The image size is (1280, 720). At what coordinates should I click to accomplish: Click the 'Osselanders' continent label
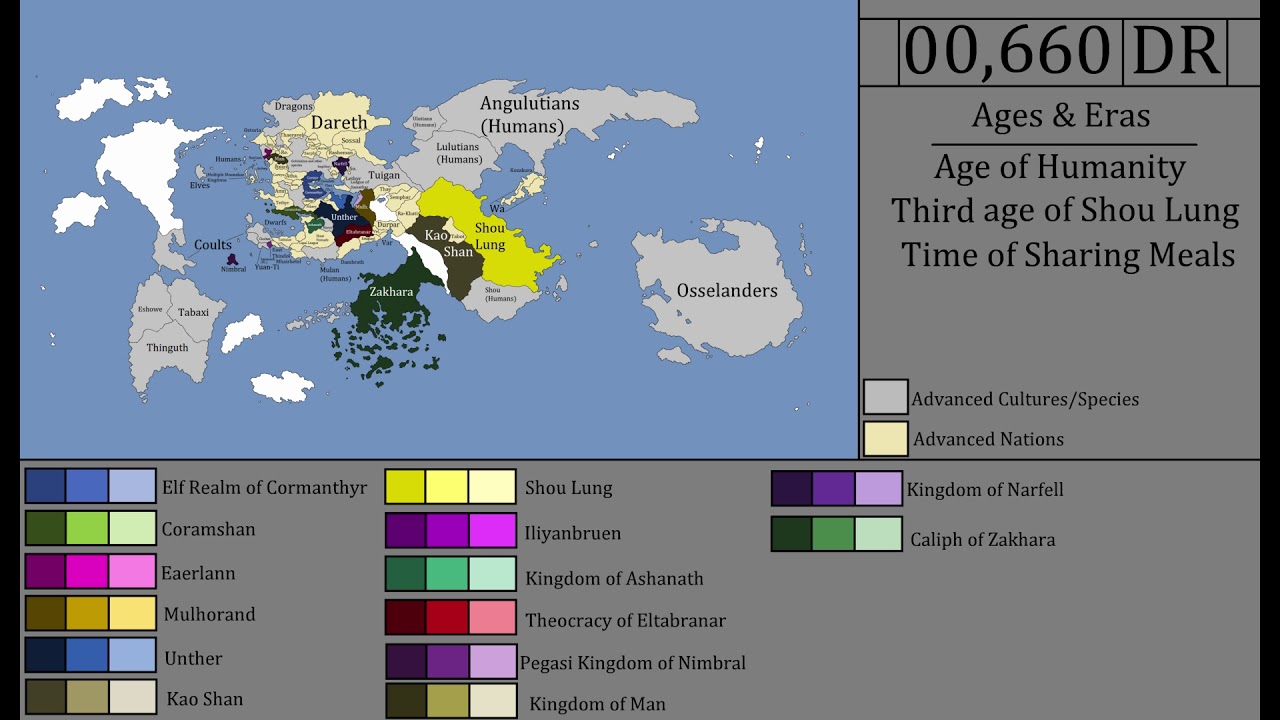[727, 291]
